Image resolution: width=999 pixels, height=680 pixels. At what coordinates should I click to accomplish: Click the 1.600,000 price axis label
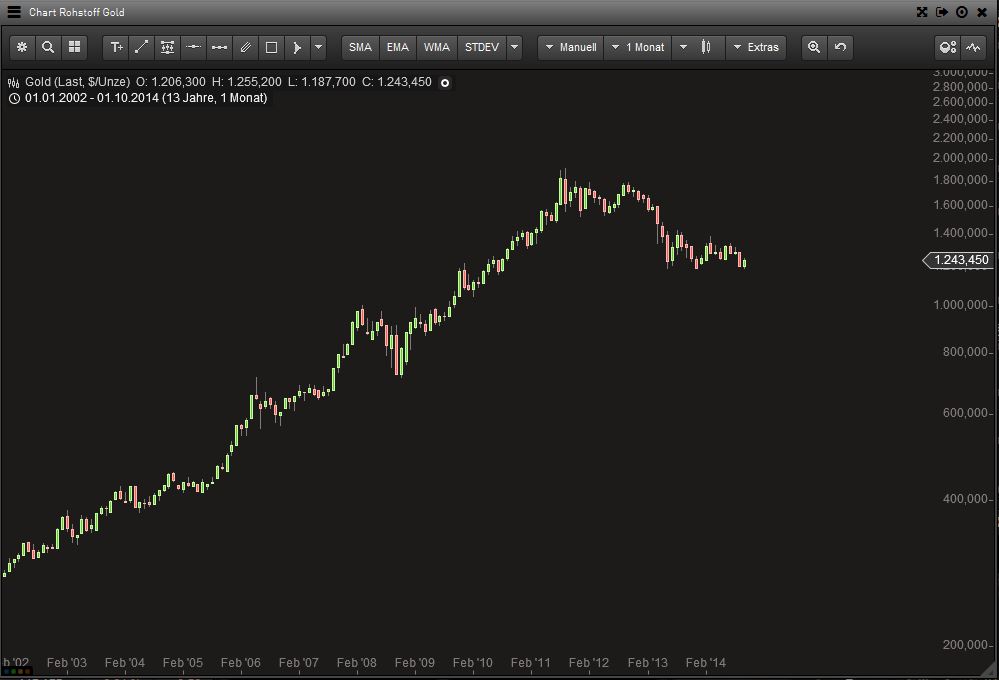click(962, 205)
